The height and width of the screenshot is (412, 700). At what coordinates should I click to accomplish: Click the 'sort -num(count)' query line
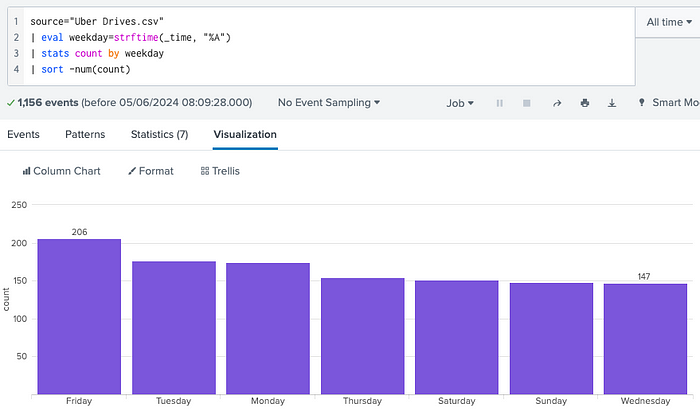click(81, 69)
